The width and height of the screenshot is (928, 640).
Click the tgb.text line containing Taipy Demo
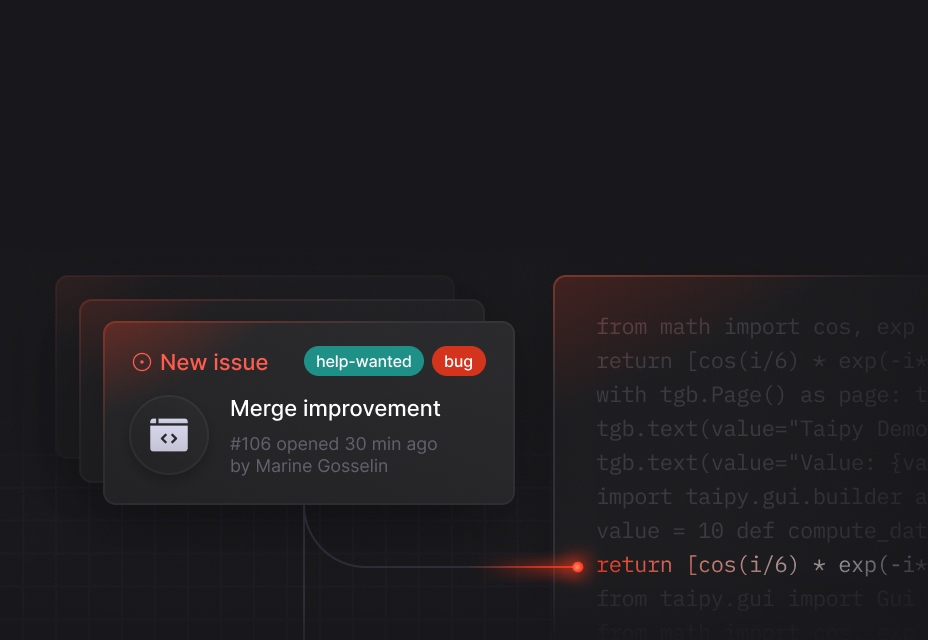(x=760, y=429)
